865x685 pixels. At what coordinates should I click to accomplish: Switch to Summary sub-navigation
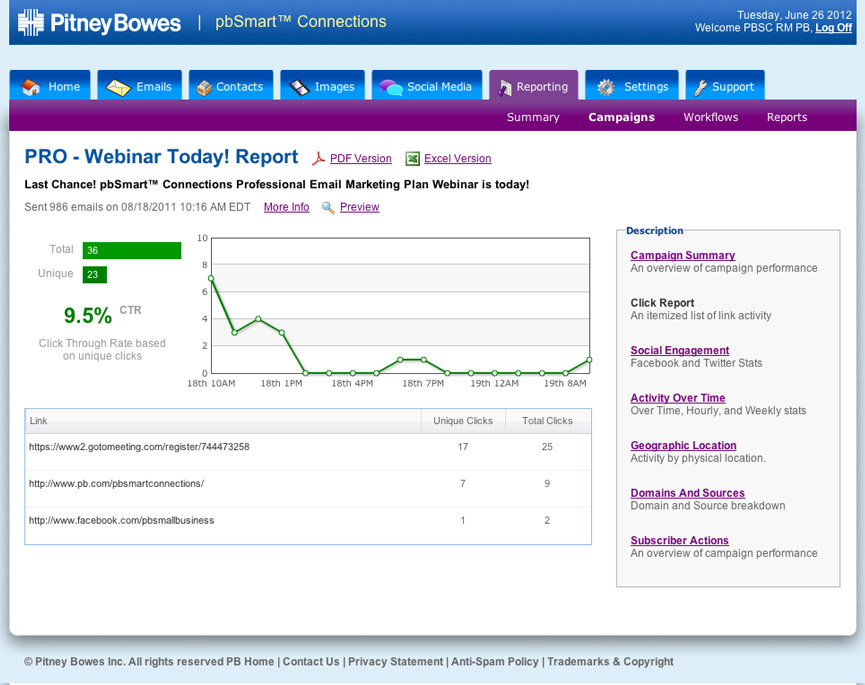[x=533, y=117]
